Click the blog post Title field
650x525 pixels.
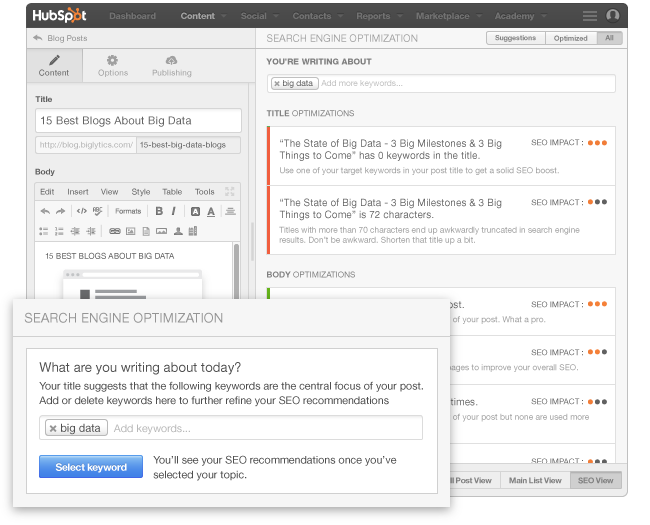tap(138, 121)
